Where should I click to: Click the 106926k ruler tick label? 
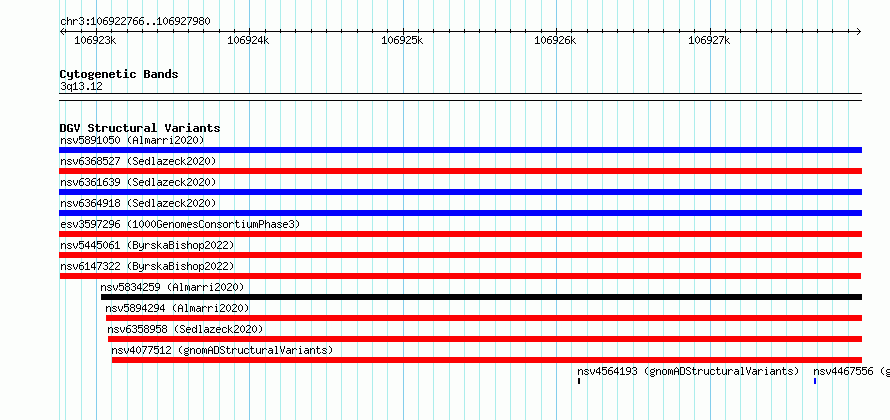point(556,40)
